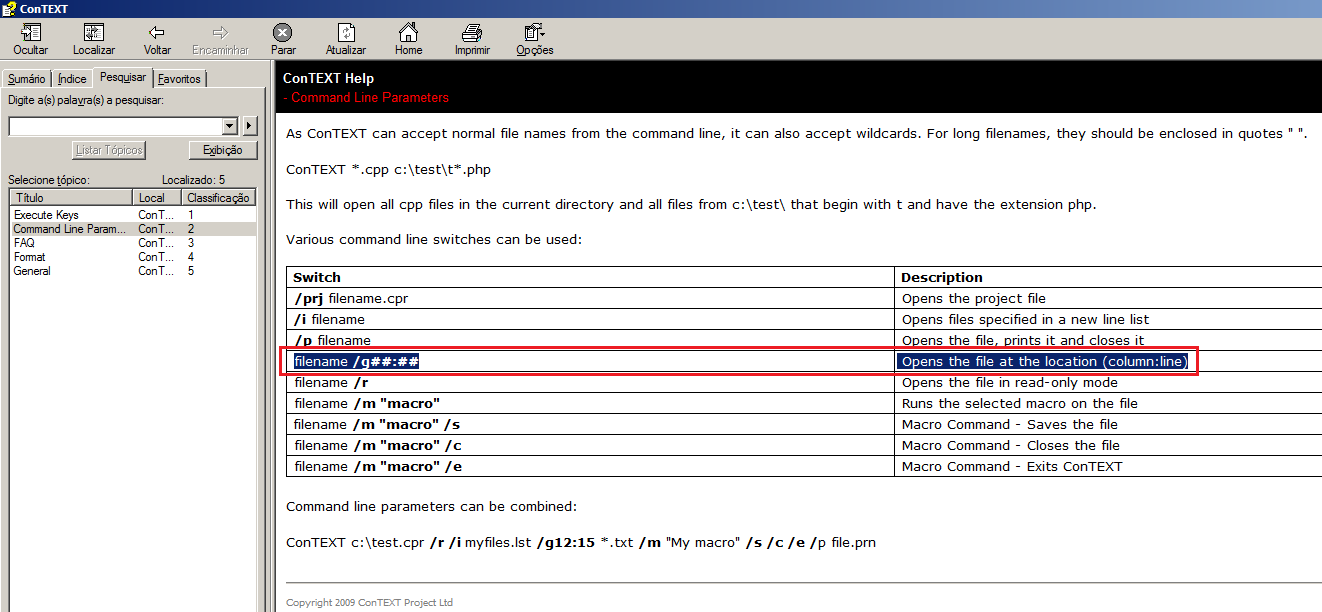Image resolution: width=1322 pixels, height=612 pixels.
Task: Print the topic with Imprimir
Action: click(472, 33)
